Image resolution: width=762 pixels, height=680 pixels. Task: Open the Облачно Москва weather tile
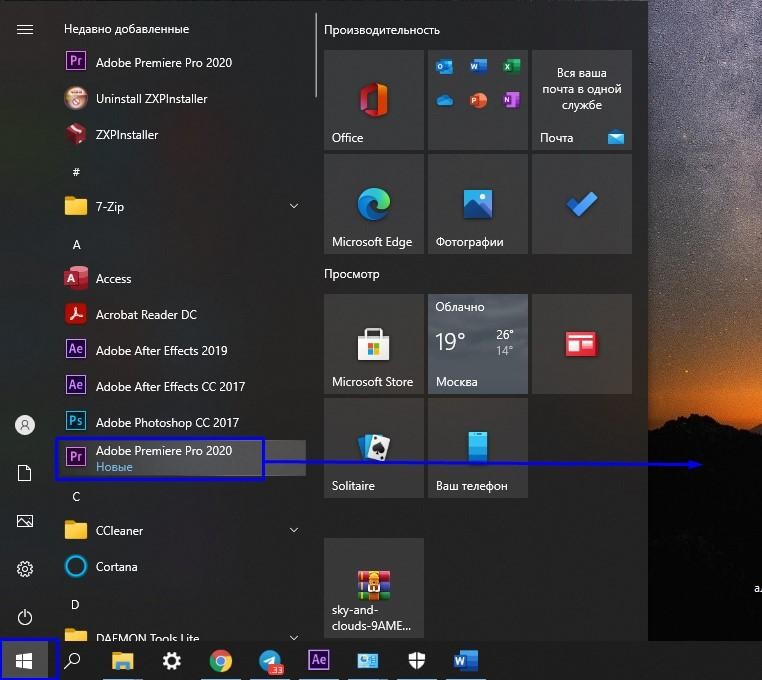tap(478, 344)
